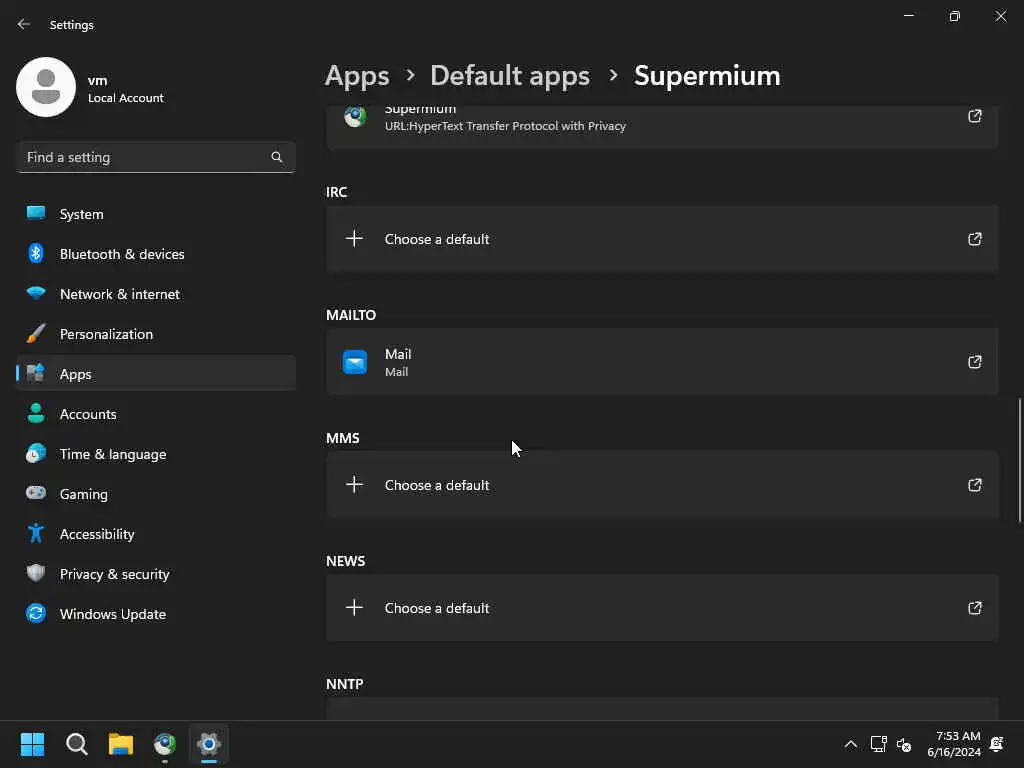Click the Mail app icon under MAILTO
The width and height of the screenshot is (1024, 768).
point(355,362)
